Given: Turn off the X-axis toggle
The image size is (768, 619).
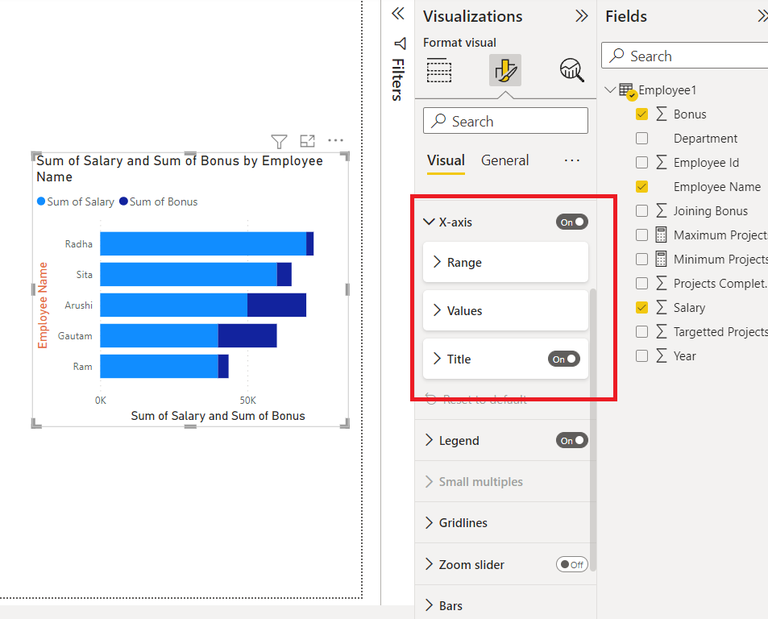Looking at the screenshot, I should pyautogui.click(x=572, y=222).
